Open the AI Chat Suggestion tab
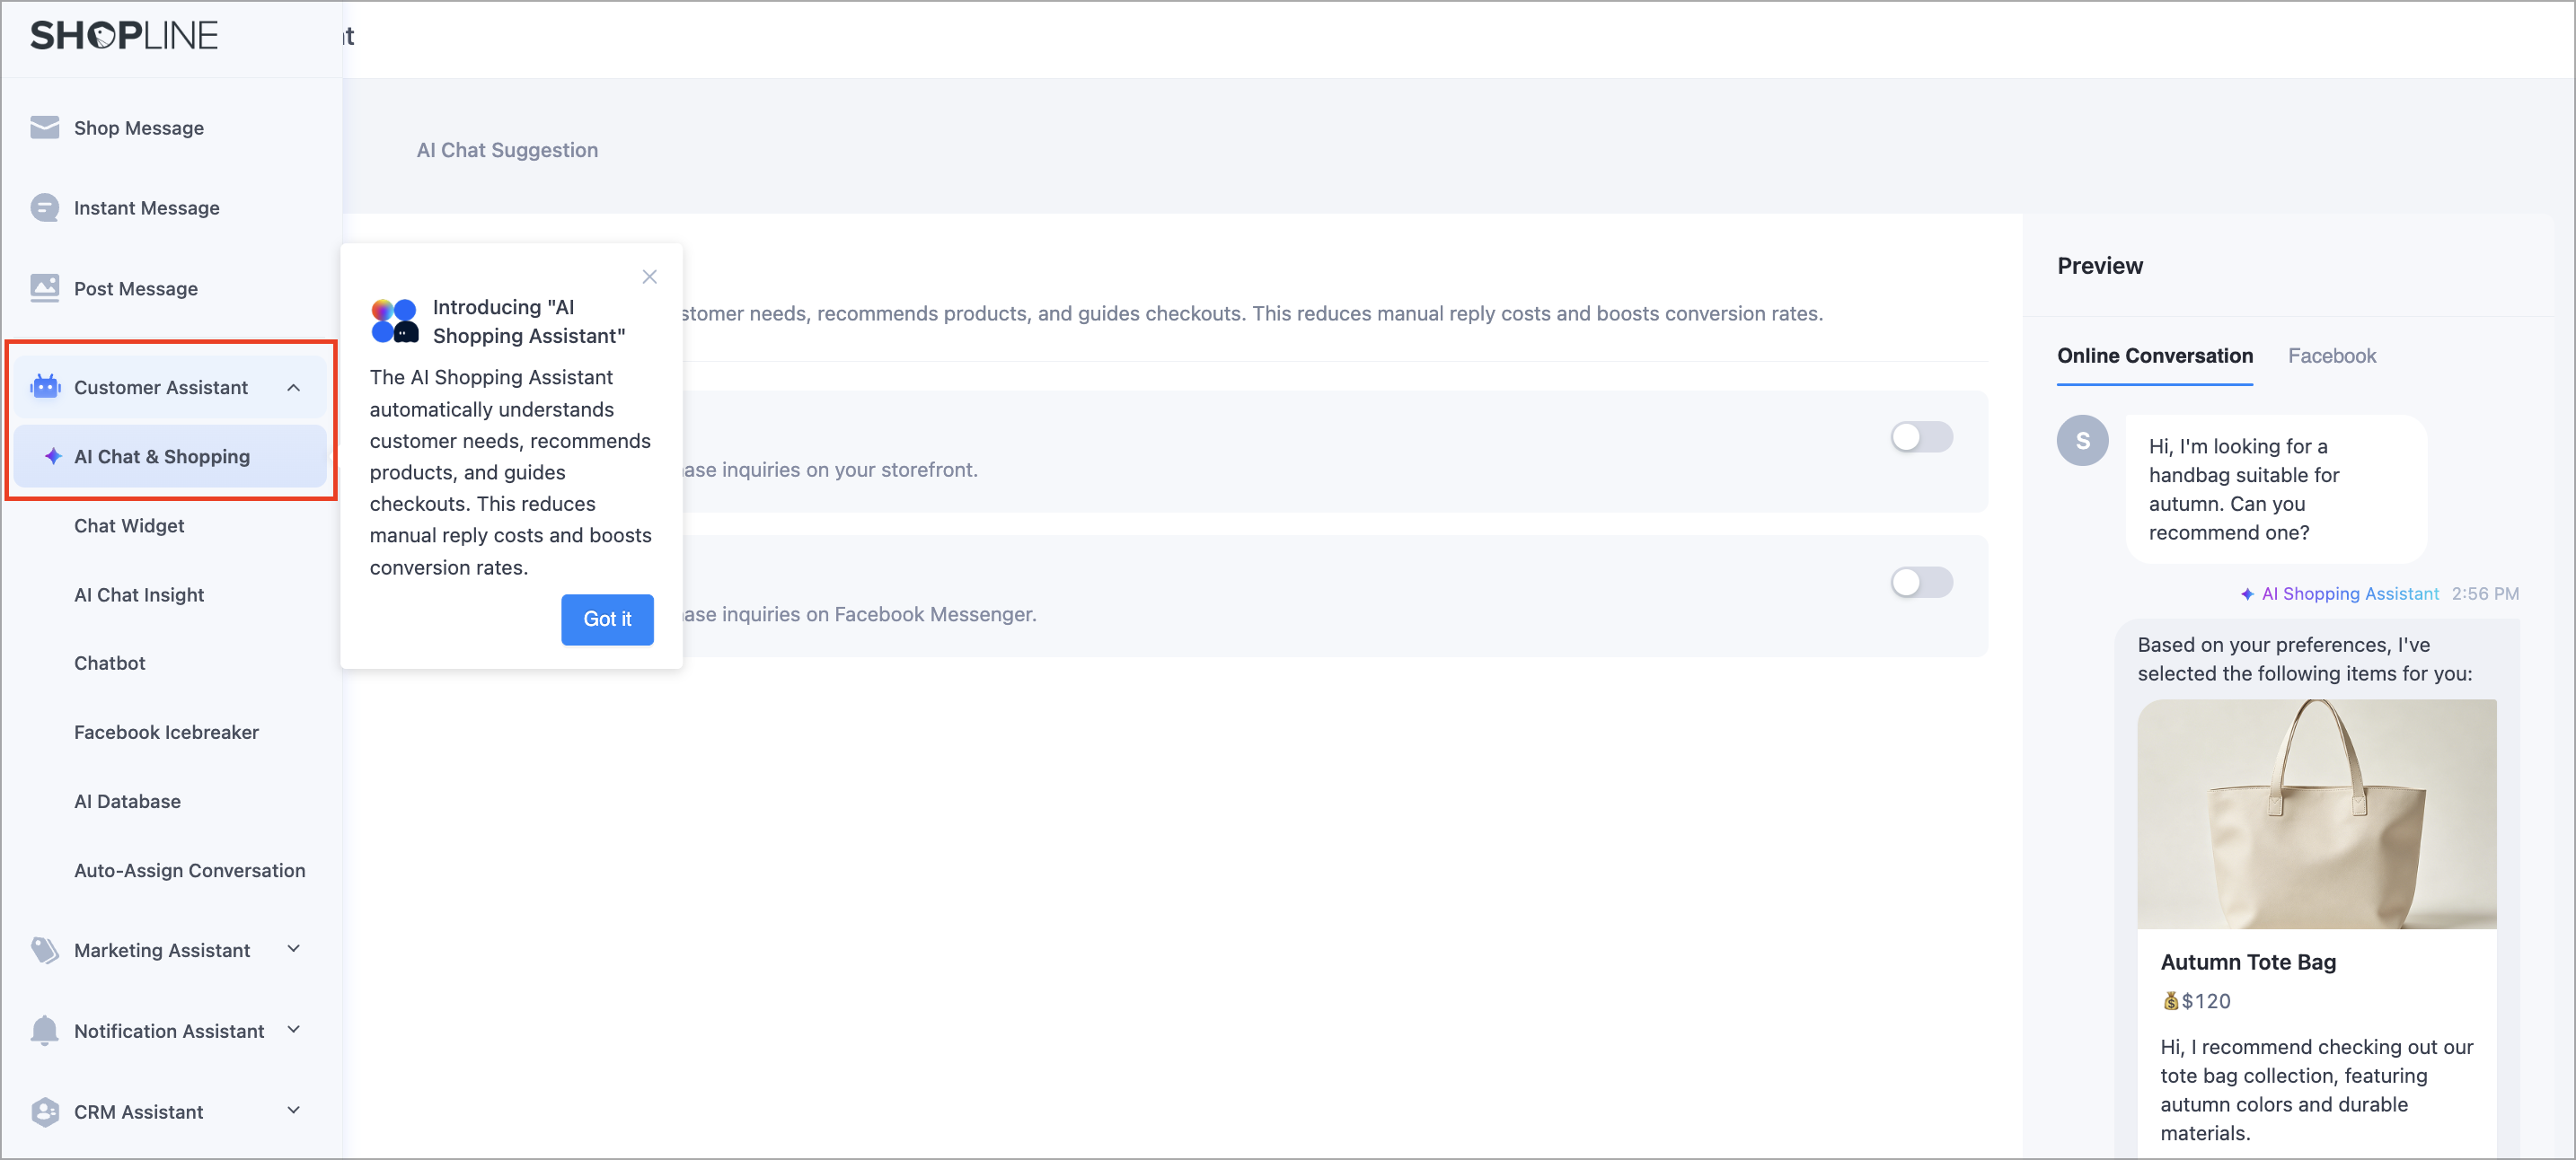This screenshot has width=2576, height=1160. click(507, 150)
